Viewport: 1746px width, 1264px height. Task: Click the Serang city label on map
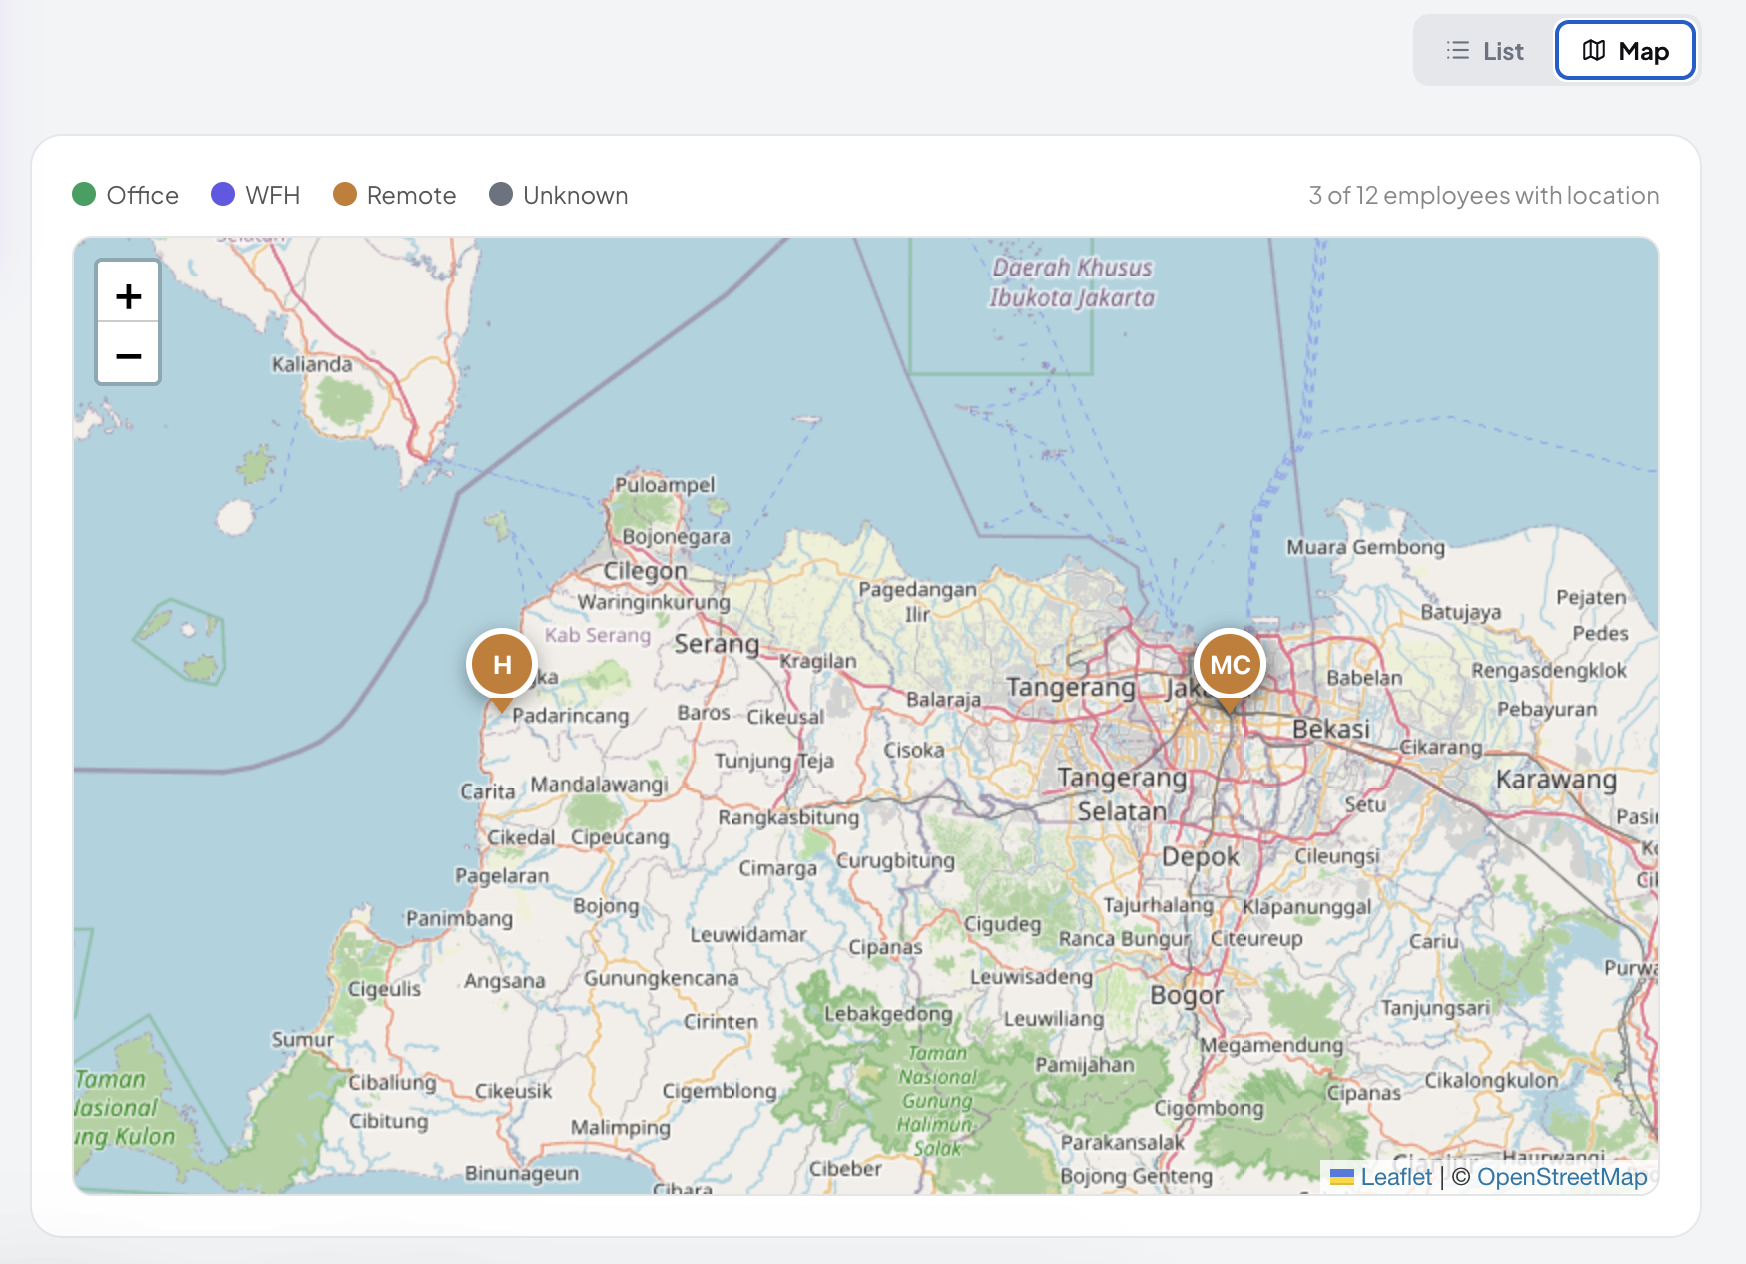716,644
